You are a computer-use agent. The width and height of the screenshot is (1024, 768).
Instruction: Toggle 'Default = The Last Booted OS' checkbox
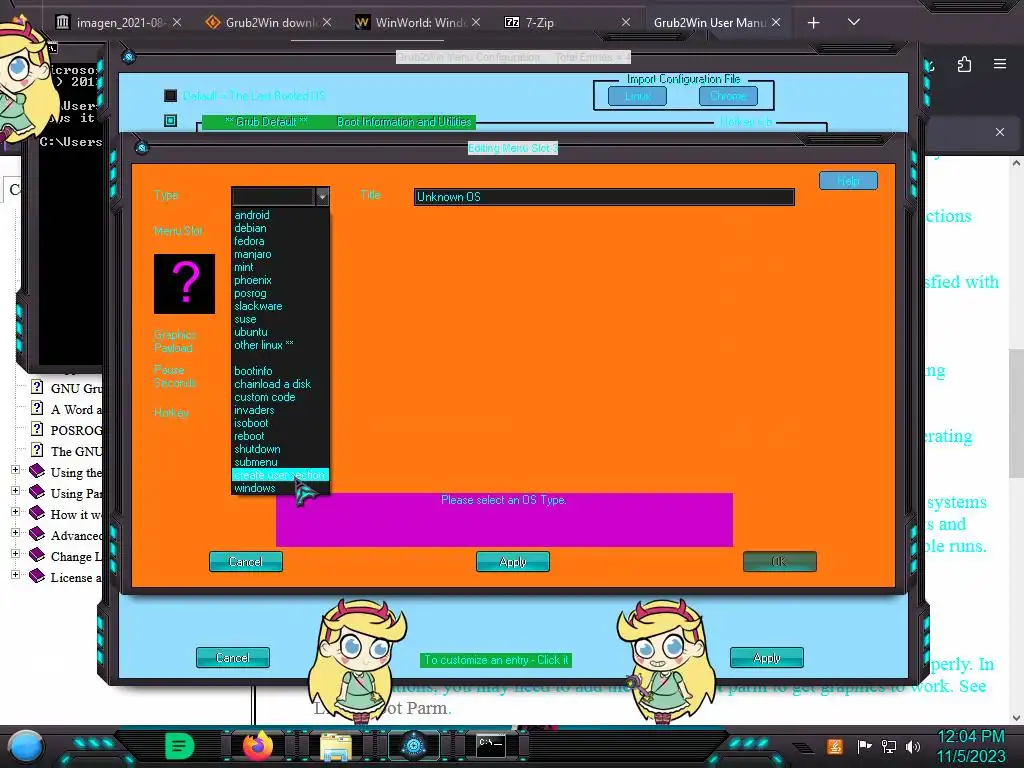(x=170, y=96)
